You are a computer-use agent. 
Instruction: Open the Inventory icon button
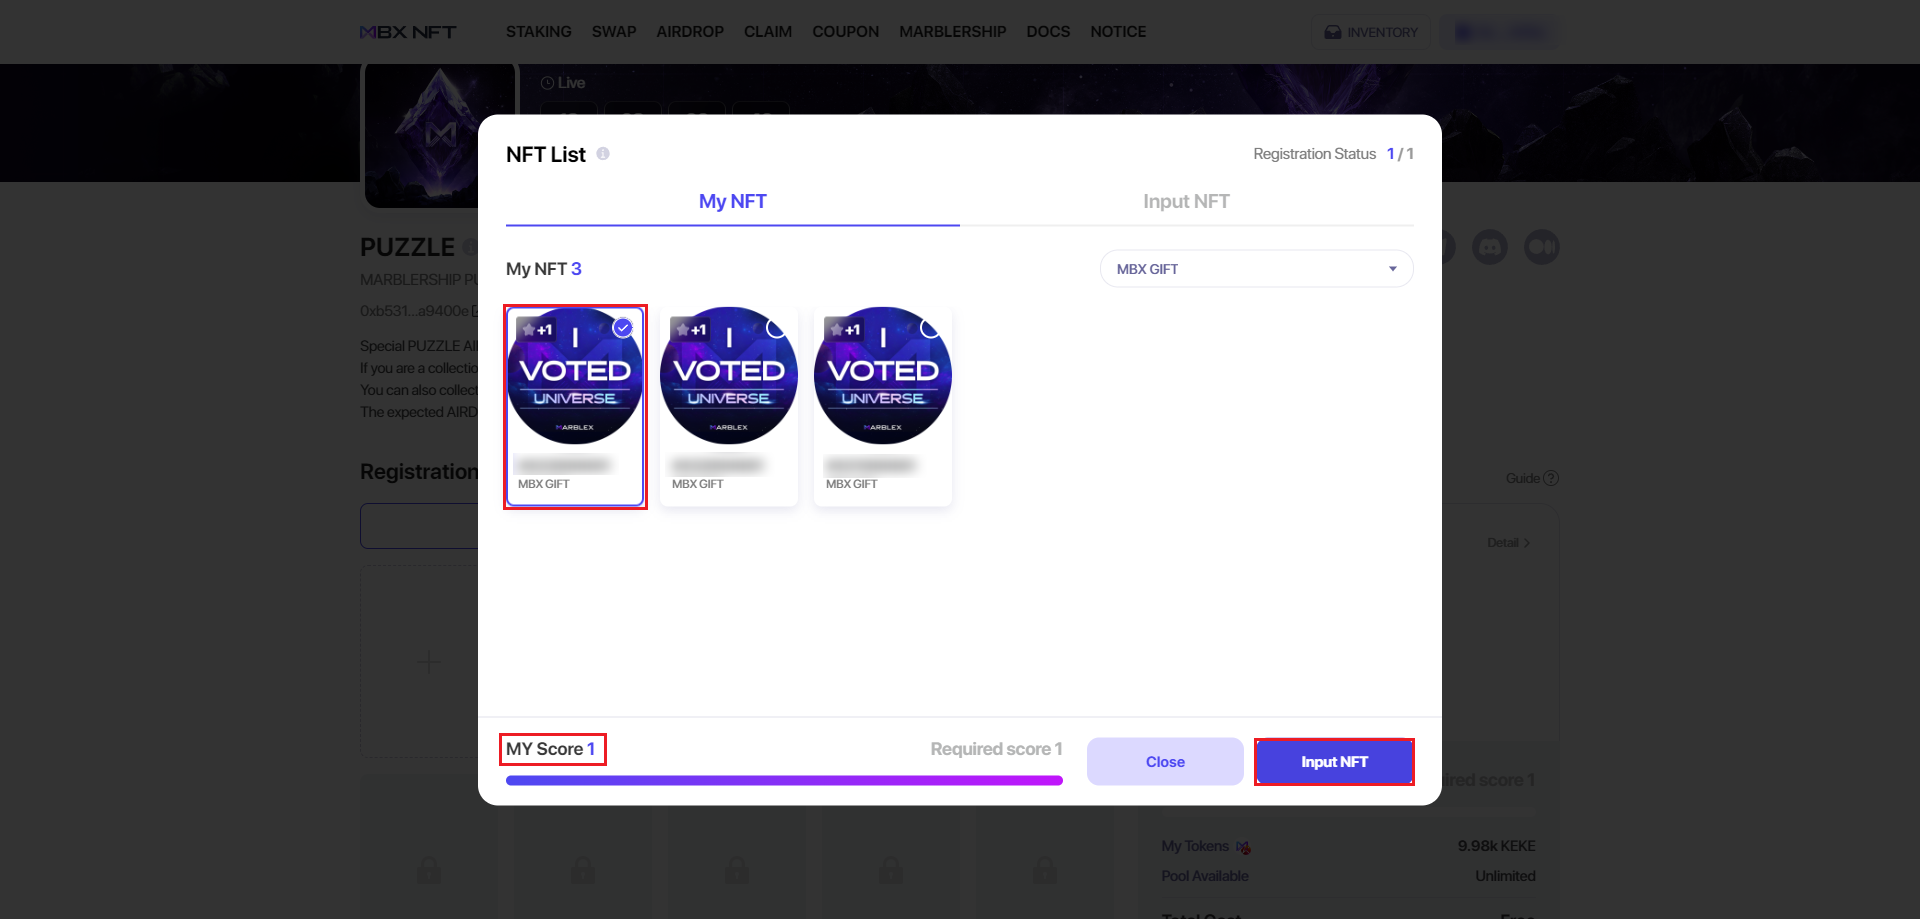coord(1371,32)
